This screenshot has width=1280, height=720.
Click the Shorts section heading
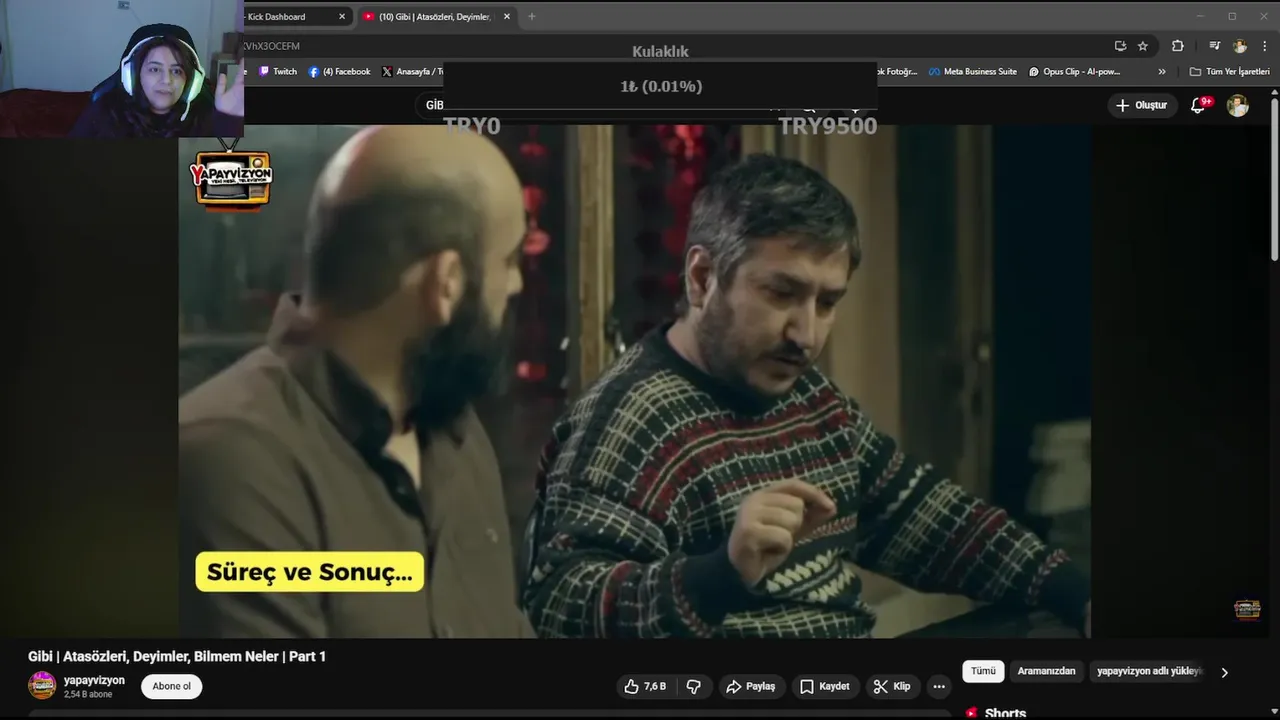tap(1005, 713)
